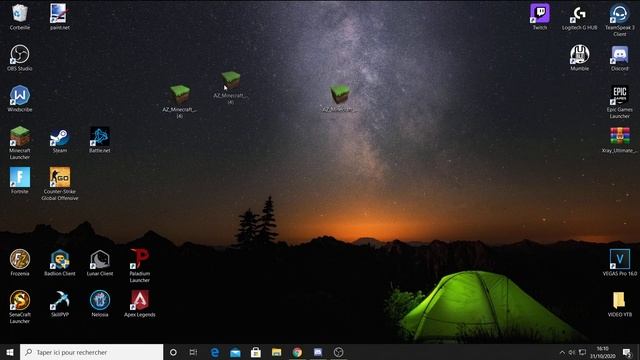Click the Steam desktop icon
Screen dimensions: 640x360
(x=60, y=140)
